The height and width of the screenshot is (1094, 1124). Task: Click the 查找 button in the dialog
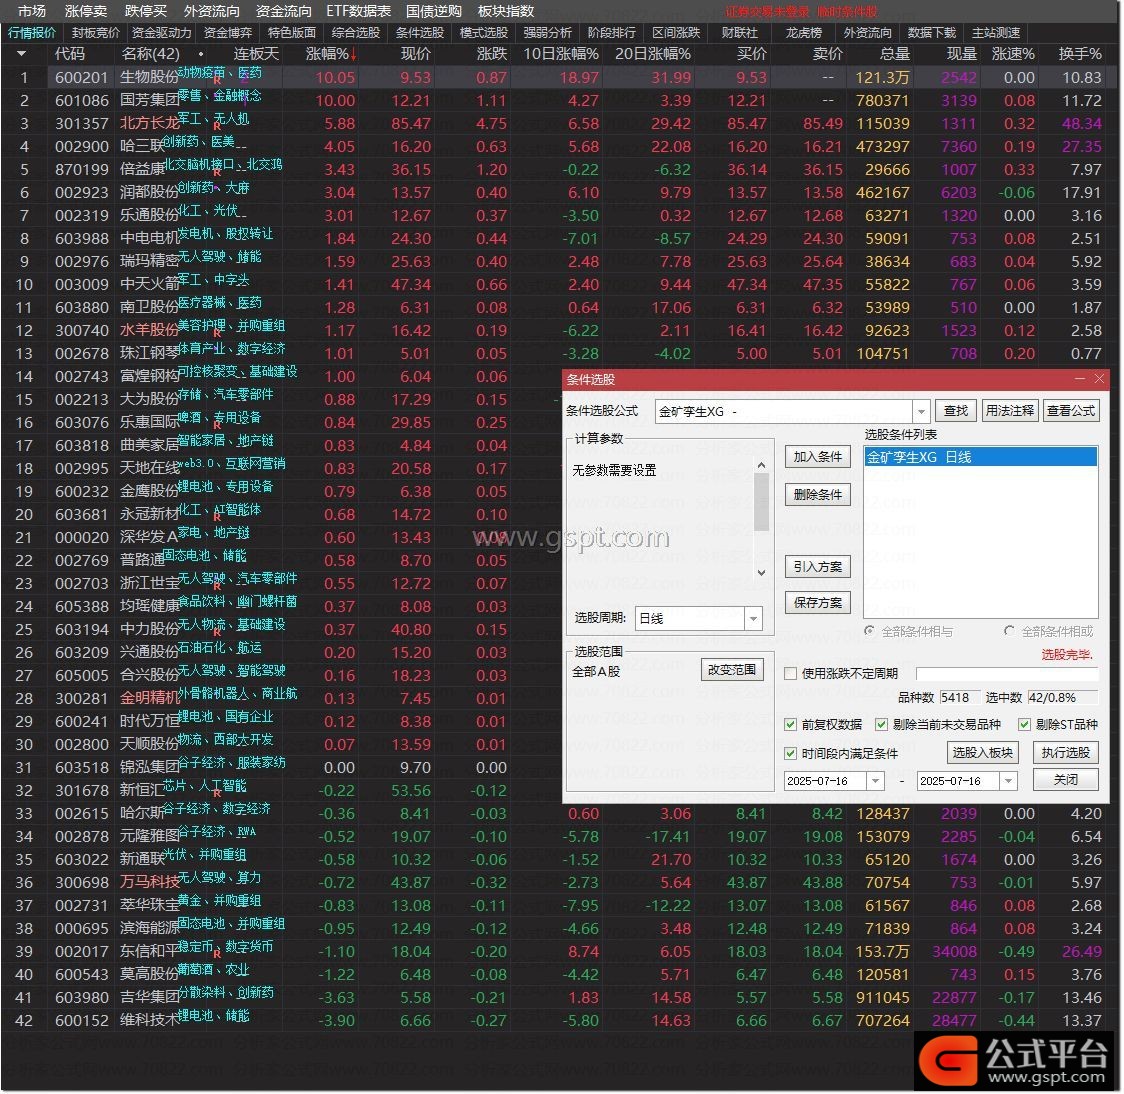955,411
